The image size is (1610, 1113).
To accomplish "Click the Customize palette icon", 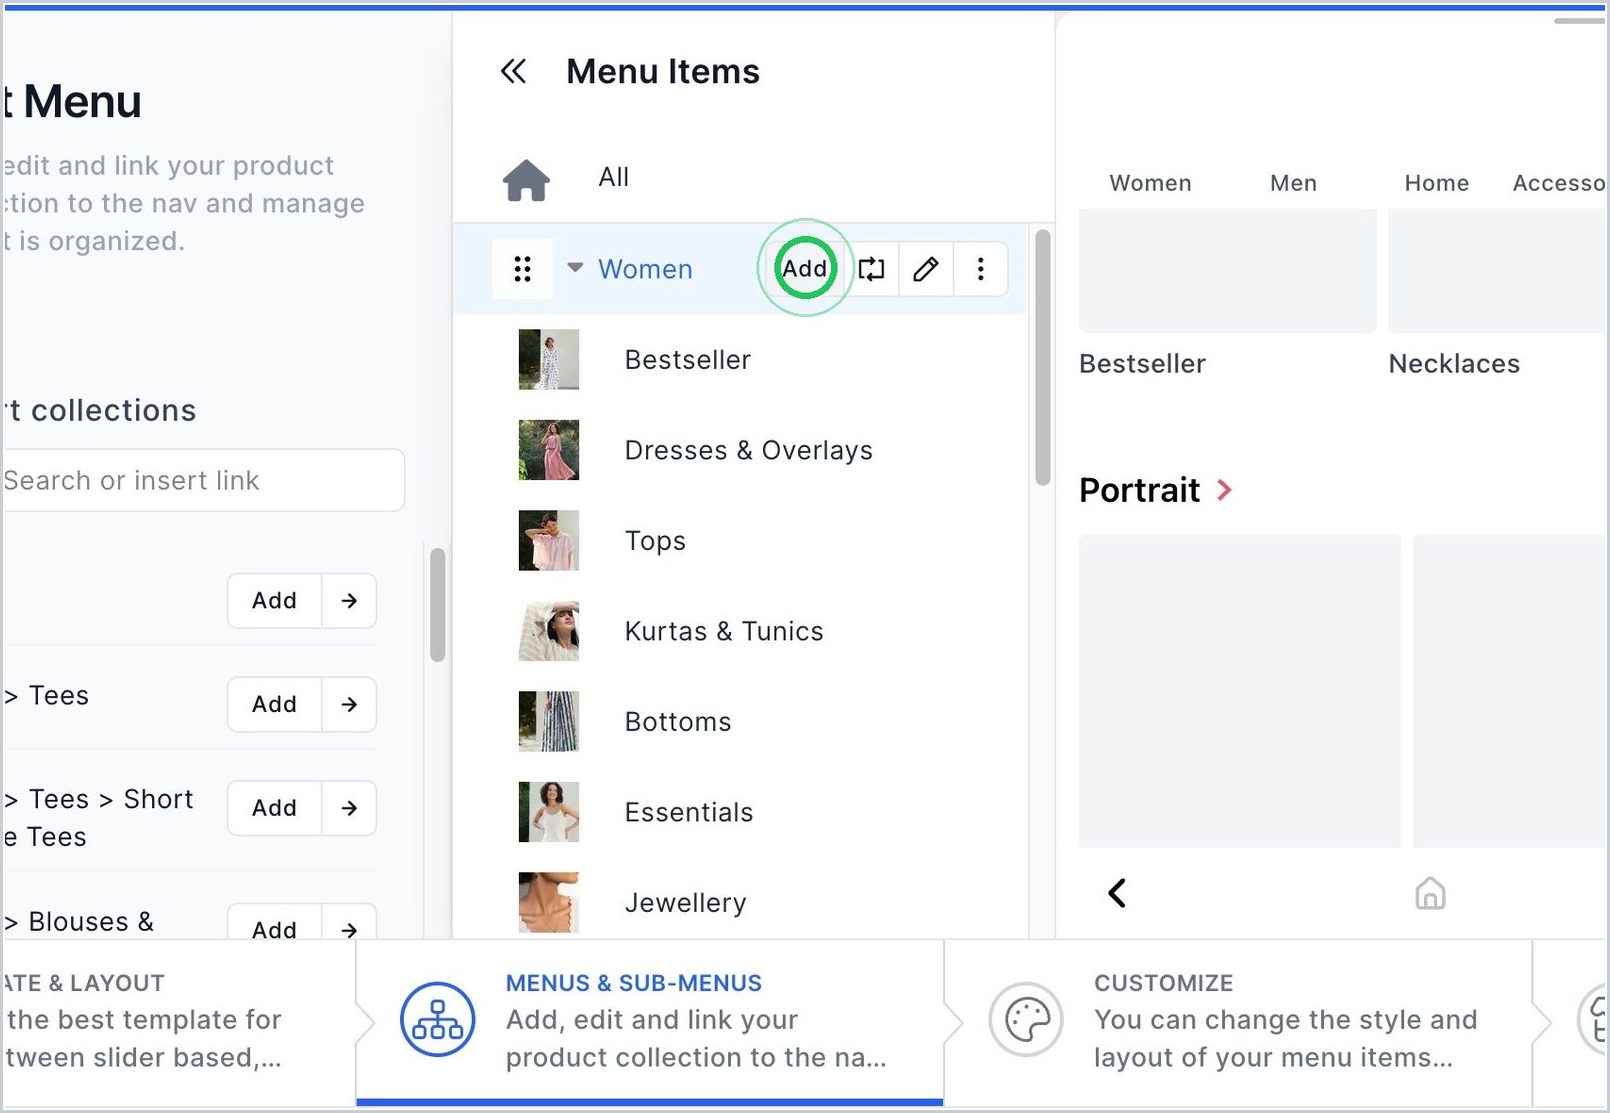I will 1026,1020.
